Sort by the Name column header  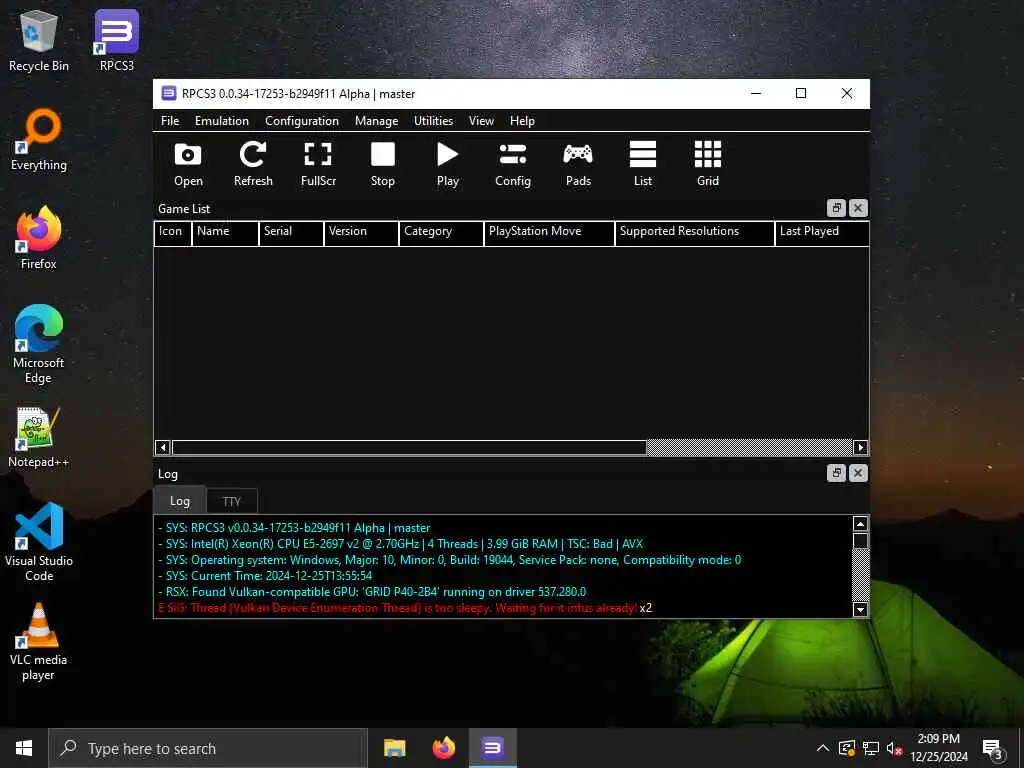point(225,233)
